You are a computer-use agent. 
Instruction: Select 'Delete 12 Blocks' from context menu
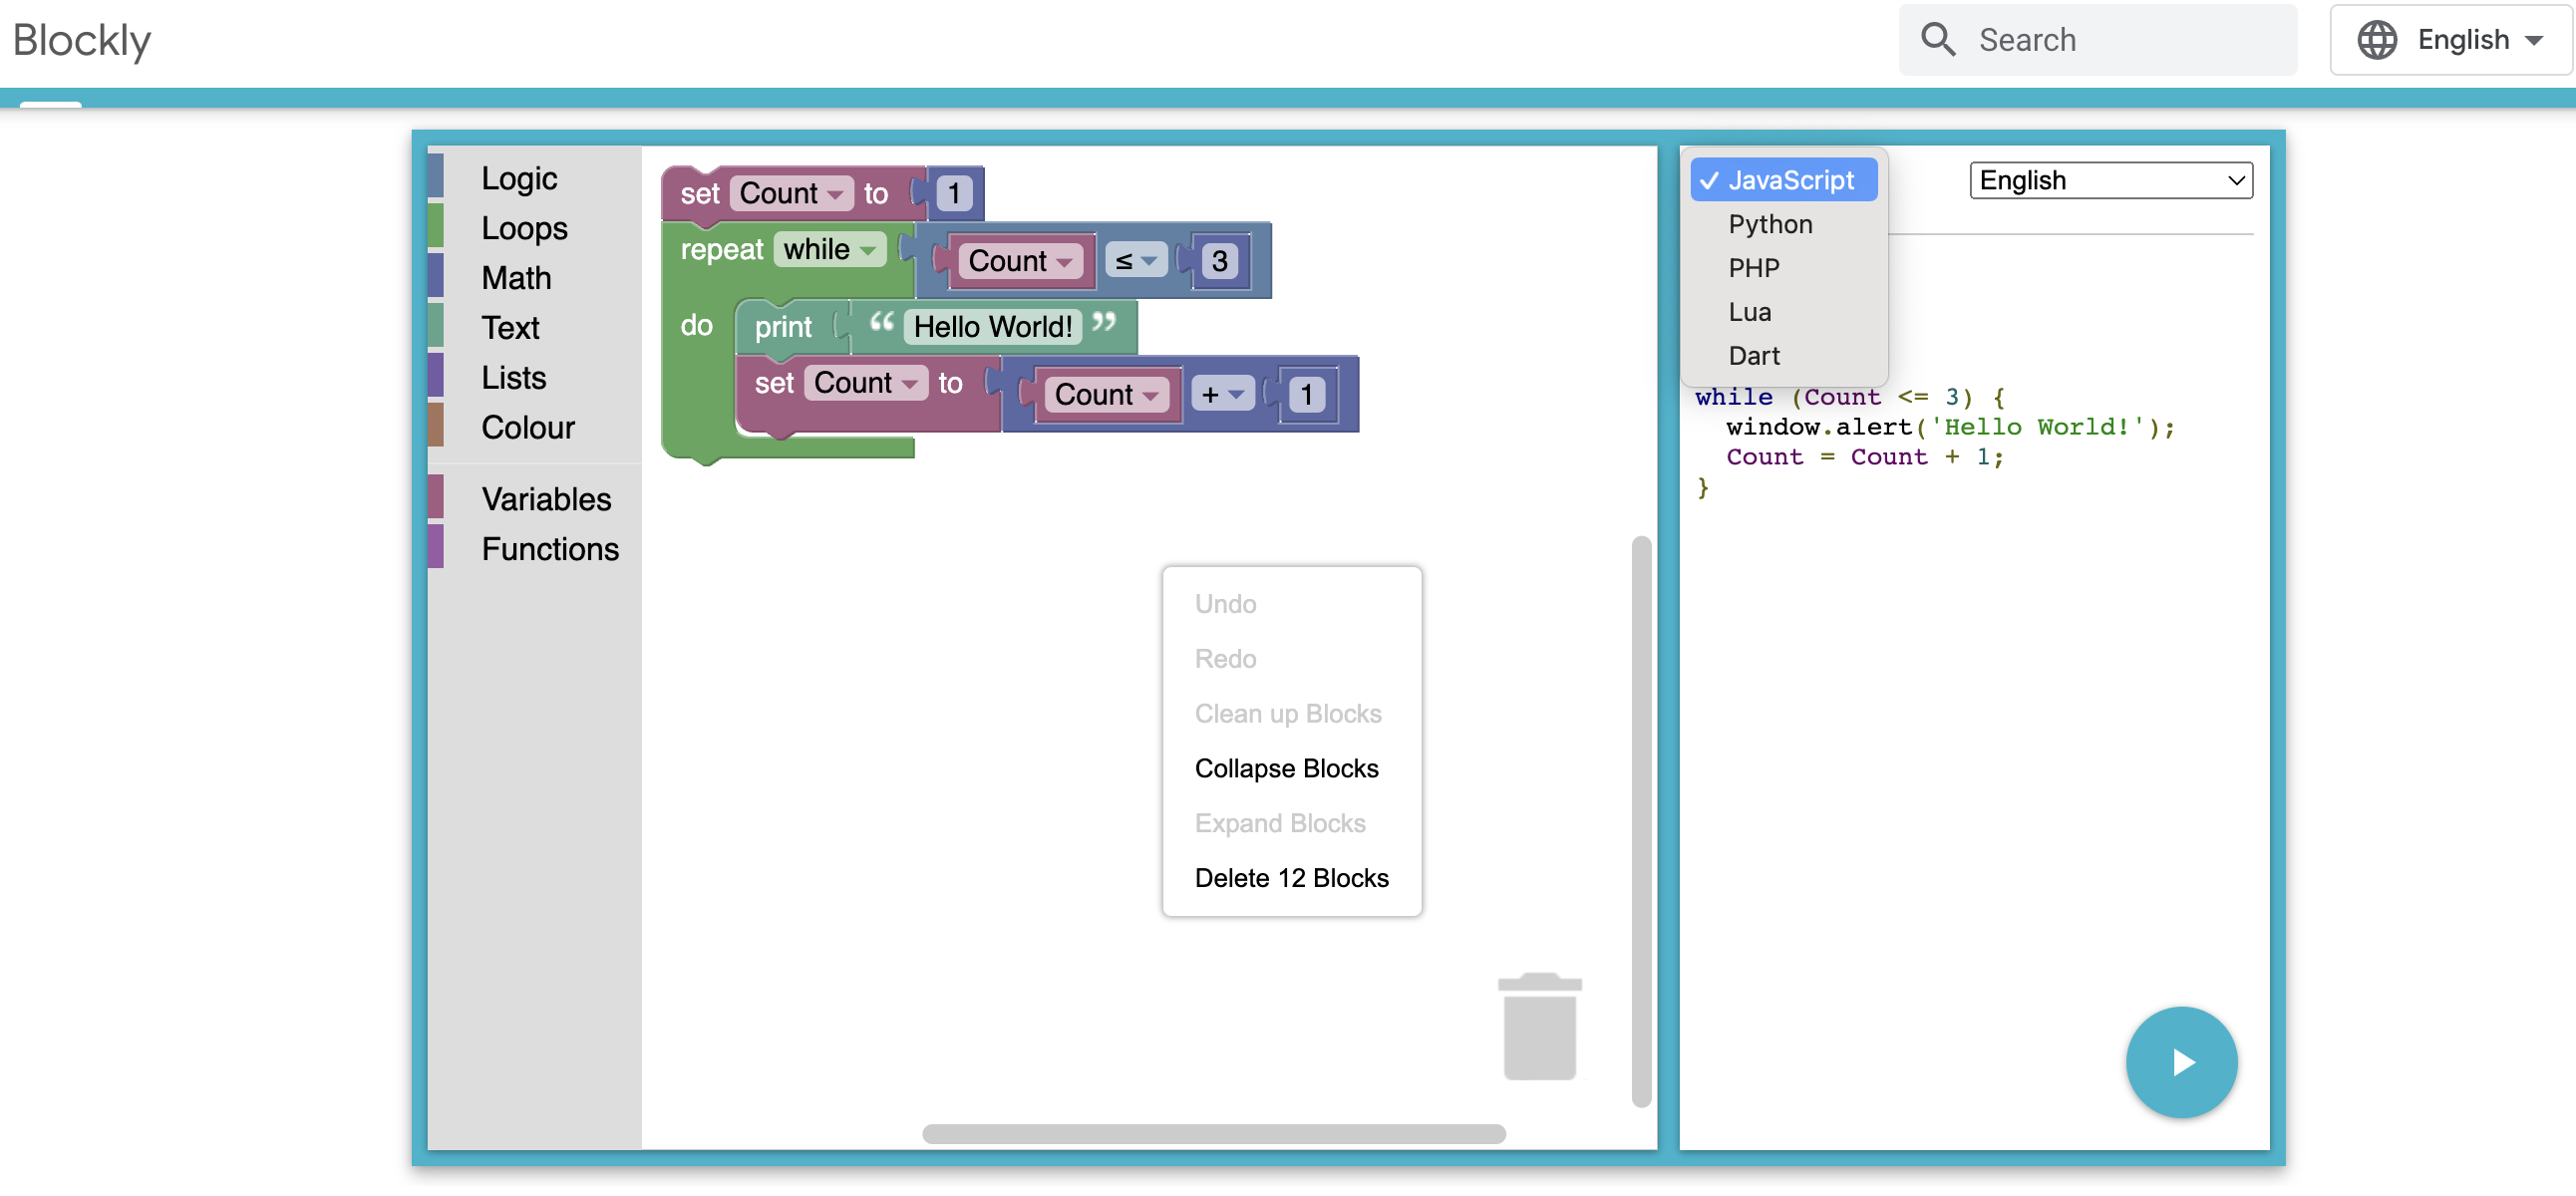tap(1291, 877)
